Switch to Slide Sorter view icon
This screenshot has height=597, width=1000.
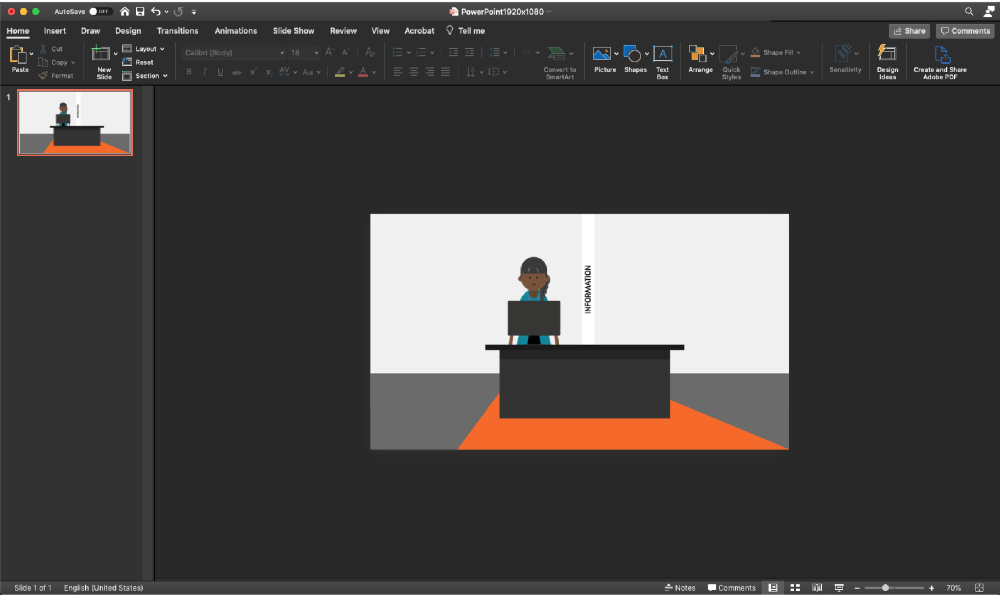click(795, 587)
